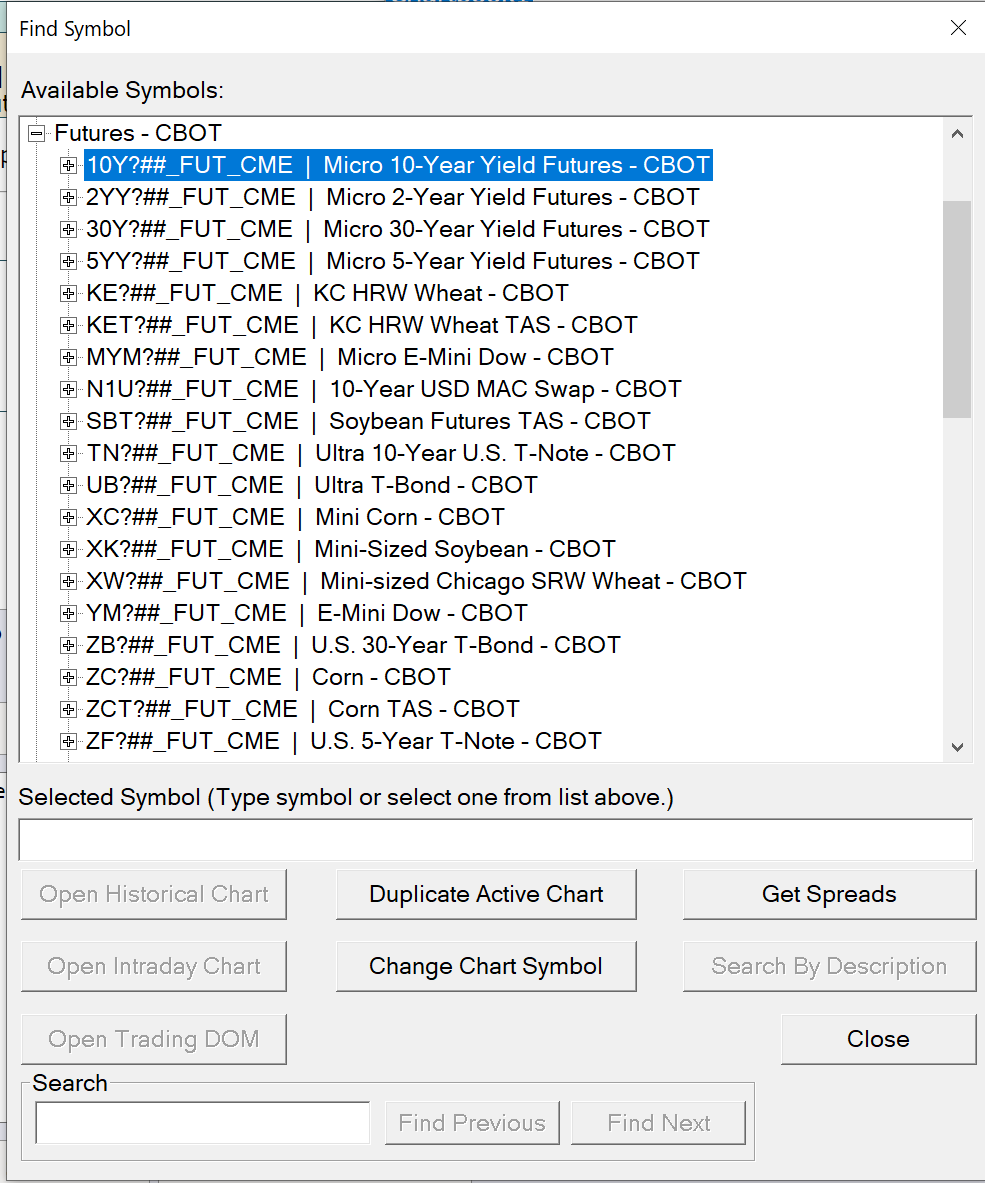
Task: Select KE?##_FUT_CME KC HRW Wheat symbol
Action: click(327, 293)
